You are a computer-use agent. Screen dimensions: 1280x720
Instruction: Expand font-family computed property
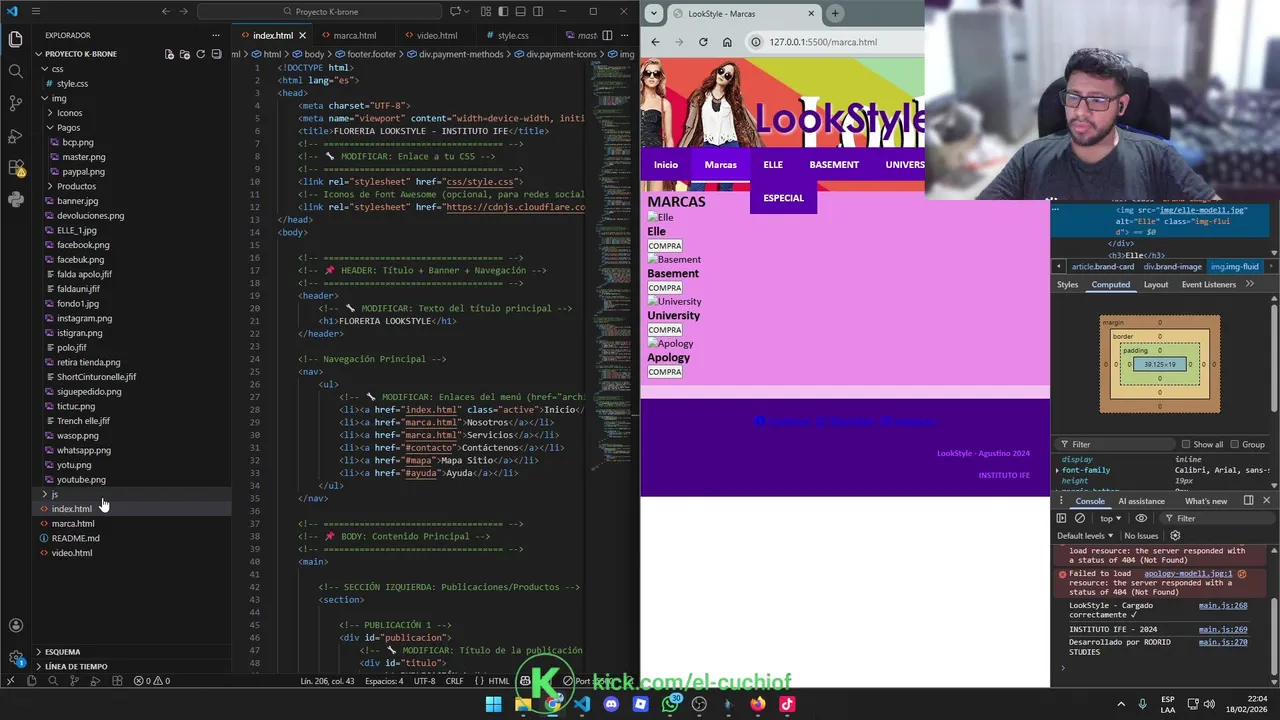tap(1058, 470)
